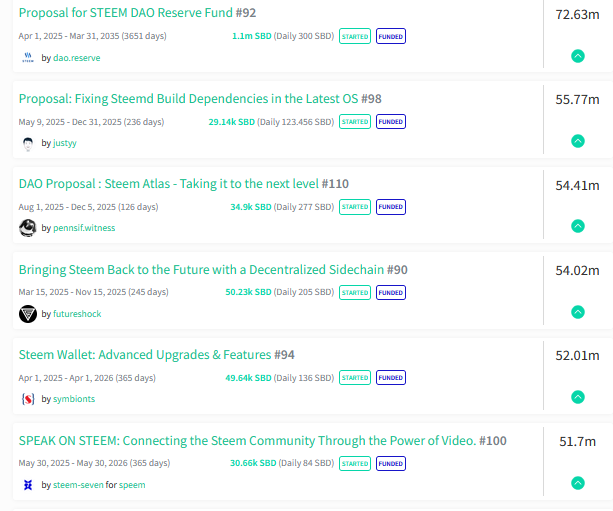
Task: Click FUNDED badge on Steem Wallet proposal
Action: [391, 378]
